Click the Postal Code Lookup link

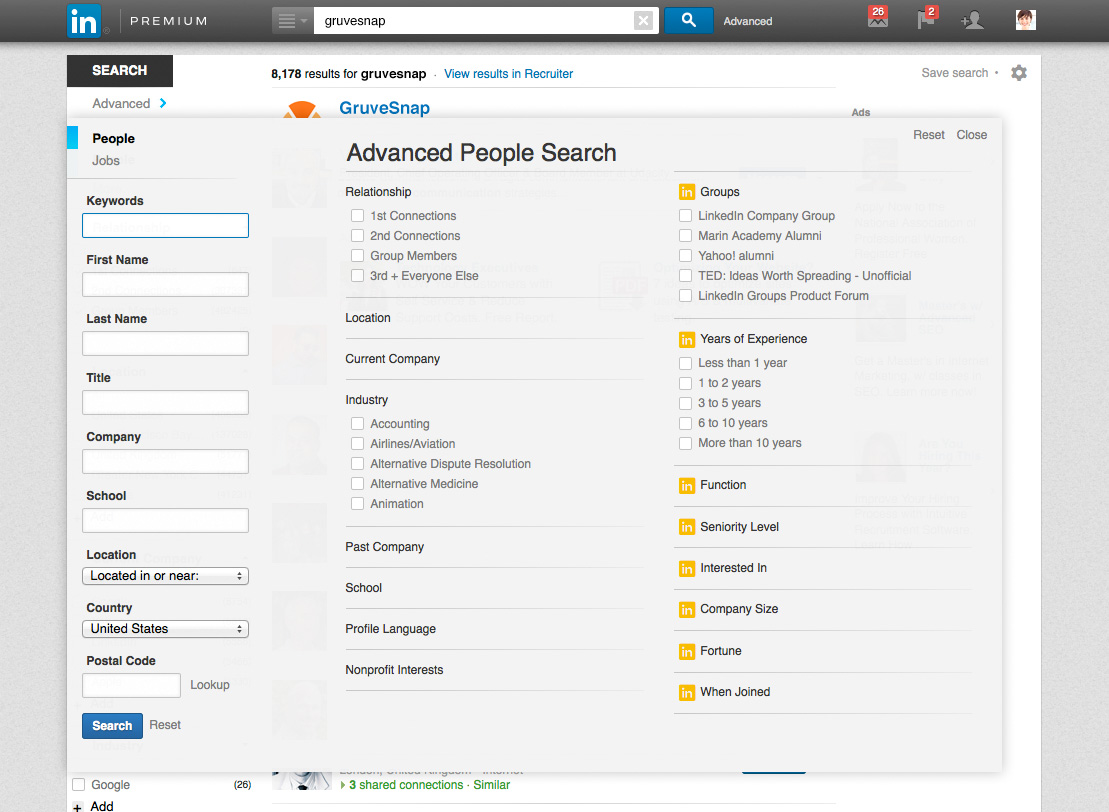210,685
